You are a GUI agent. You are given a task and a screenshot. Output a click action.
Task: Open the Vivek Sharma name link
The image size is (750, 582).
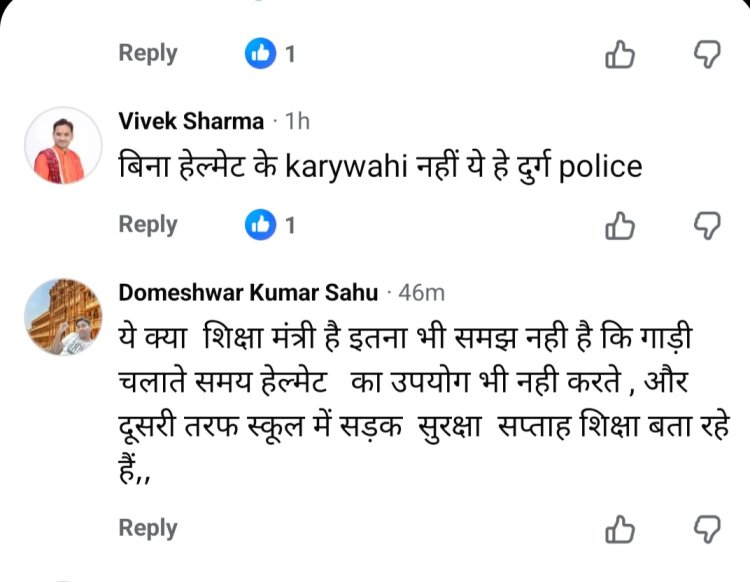pyautogui.click(x=191, y=121)
